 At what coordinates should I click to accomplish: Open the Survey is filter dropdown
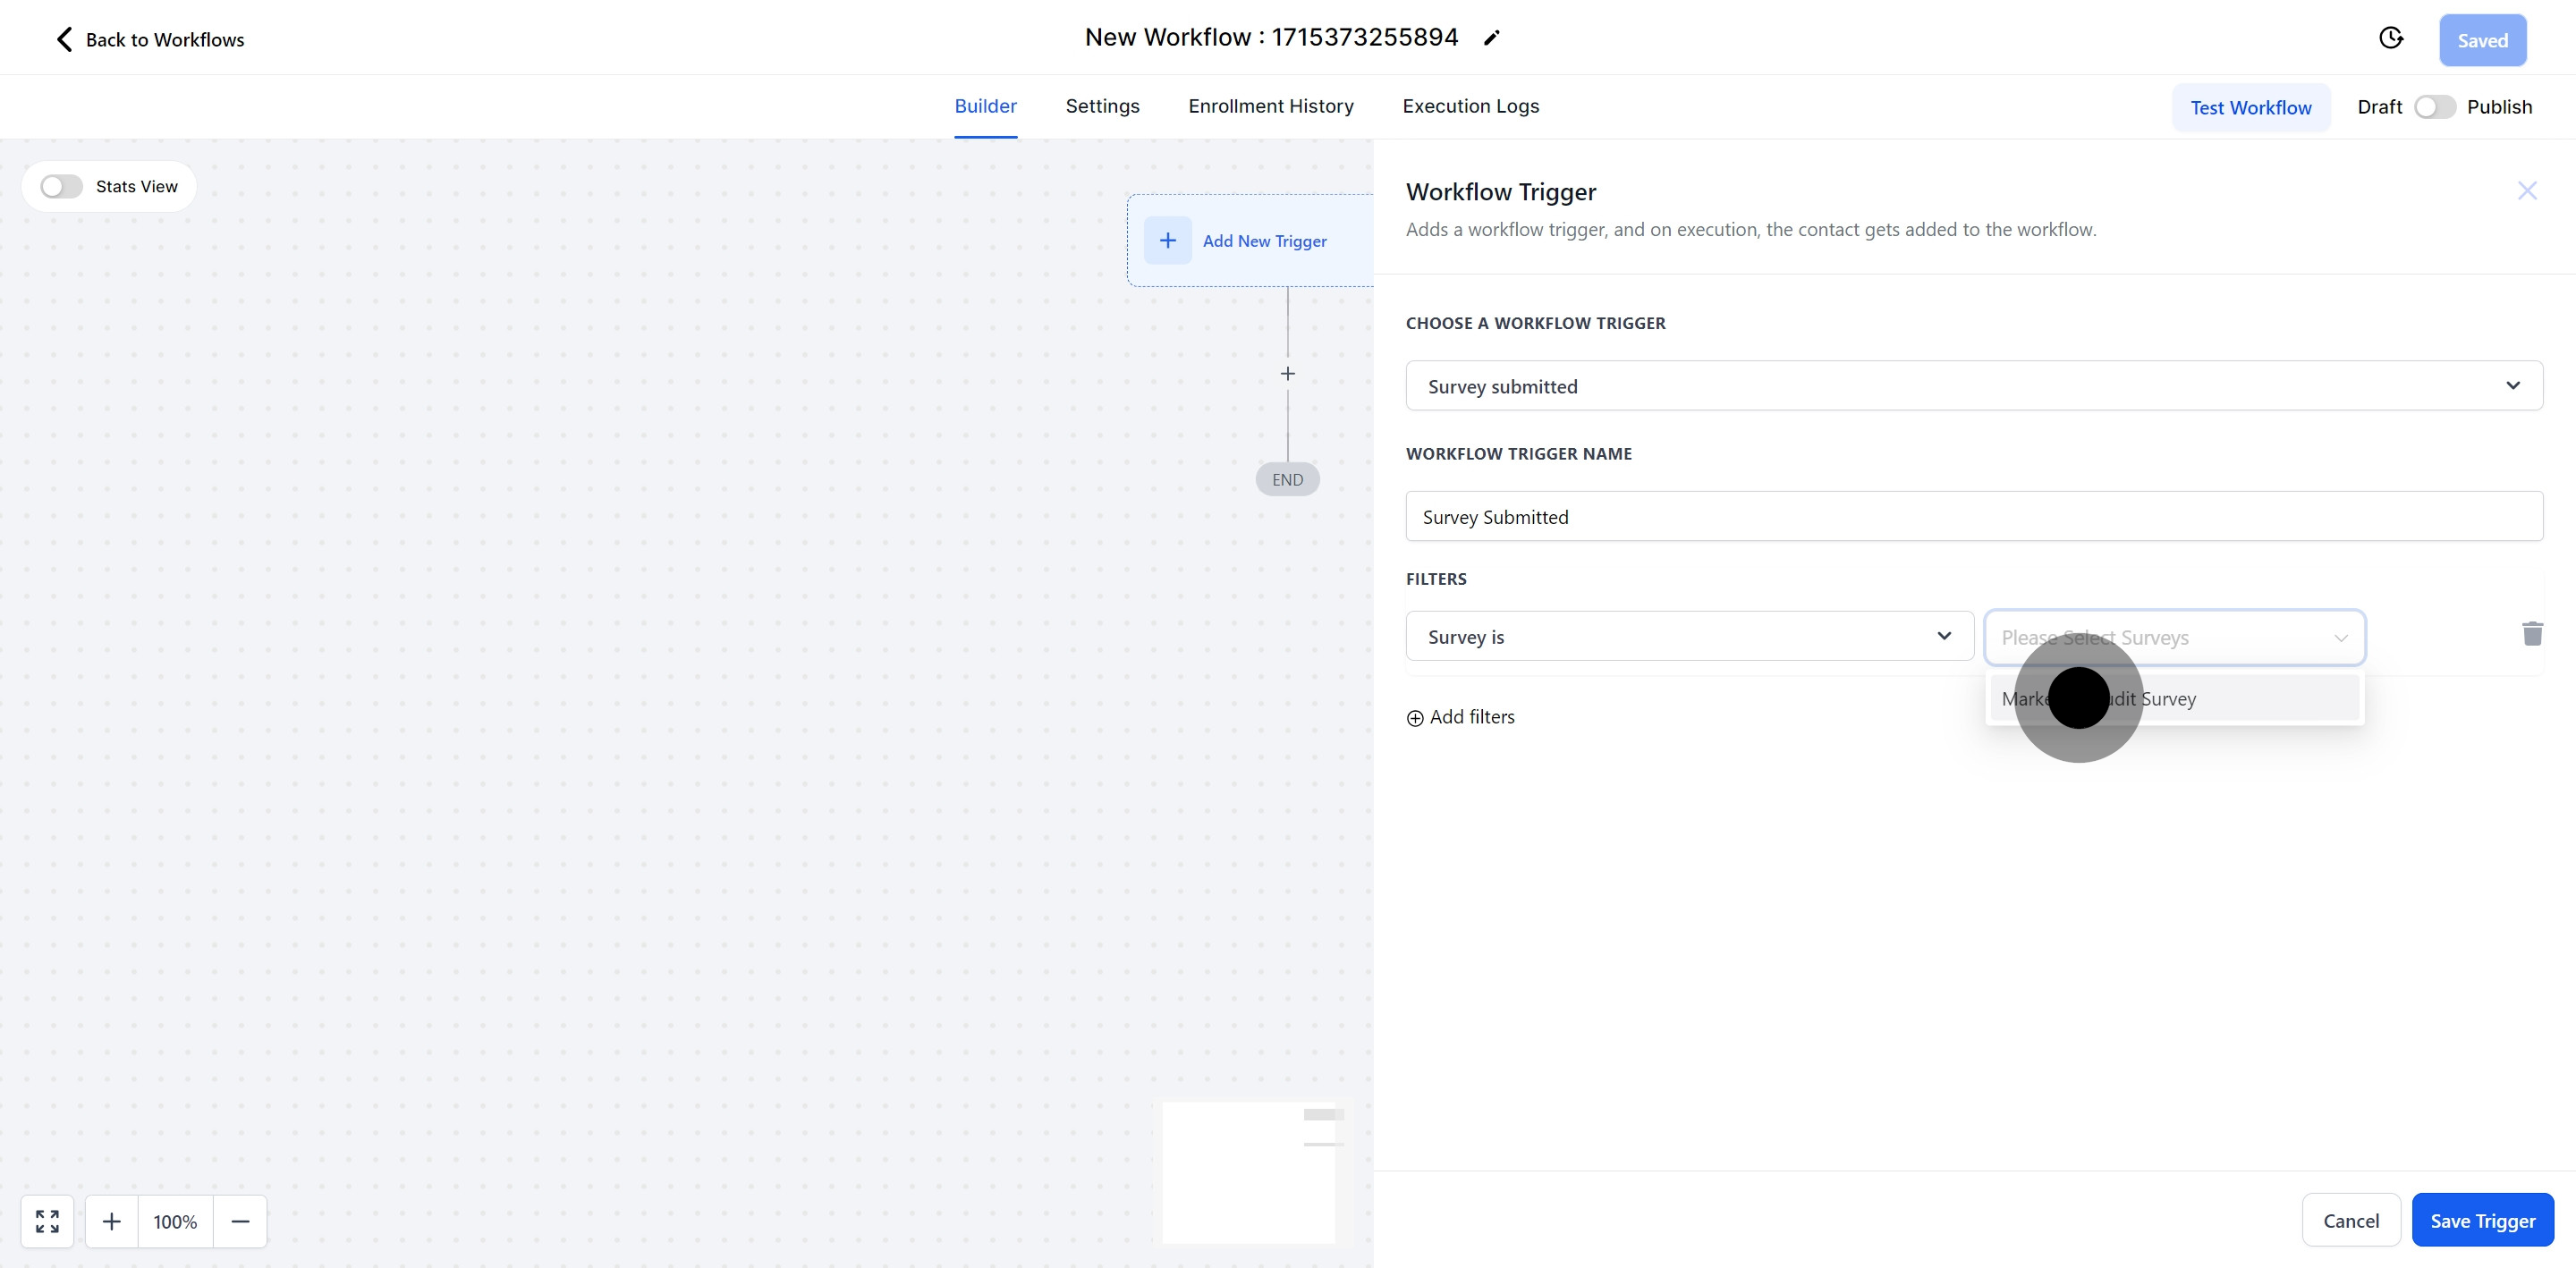tap(1689, 636)
